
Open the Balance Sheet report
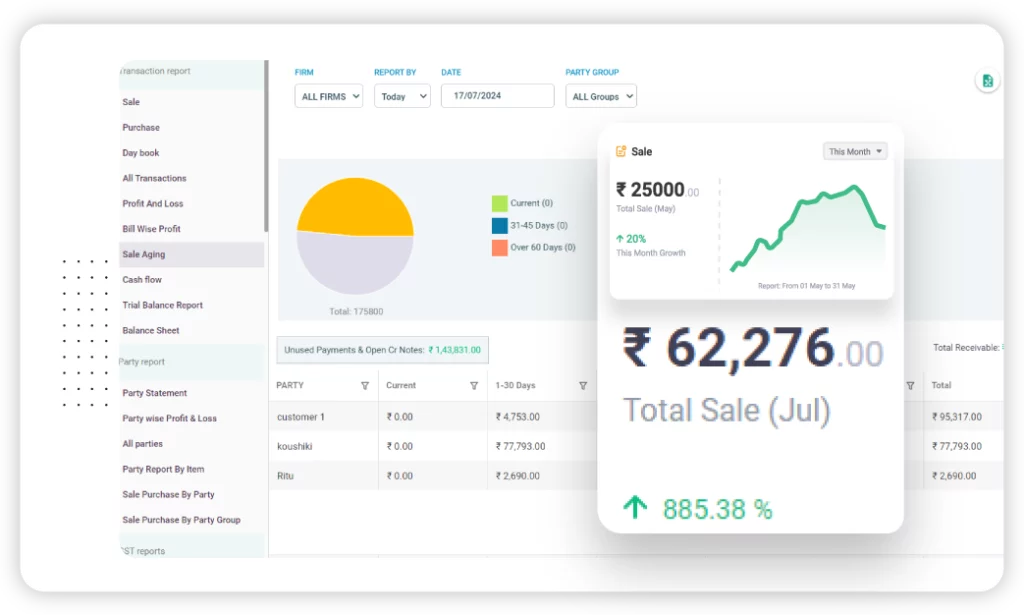(x=151, y=330)
